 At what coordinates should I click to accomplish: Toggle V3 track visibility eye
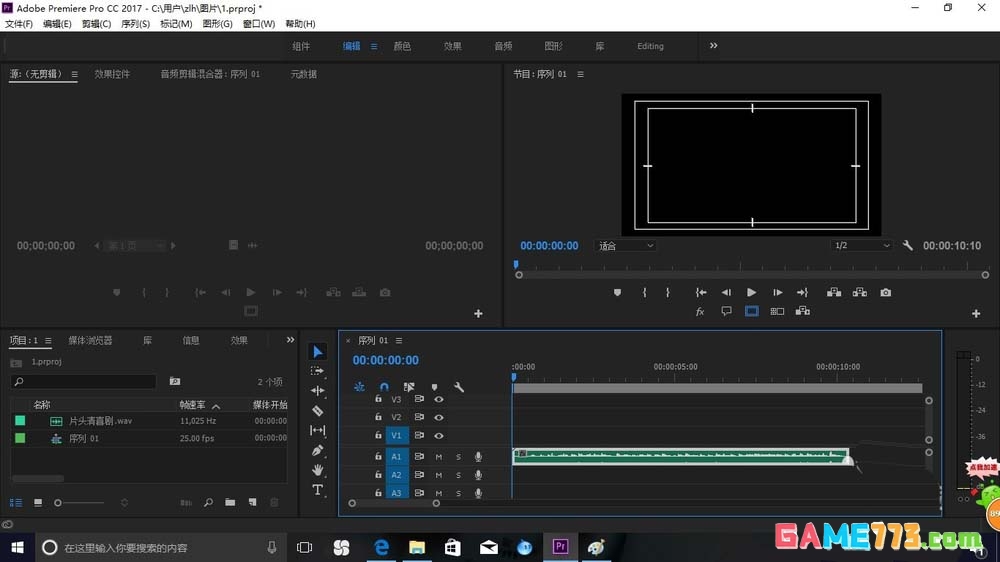point(439,399)
